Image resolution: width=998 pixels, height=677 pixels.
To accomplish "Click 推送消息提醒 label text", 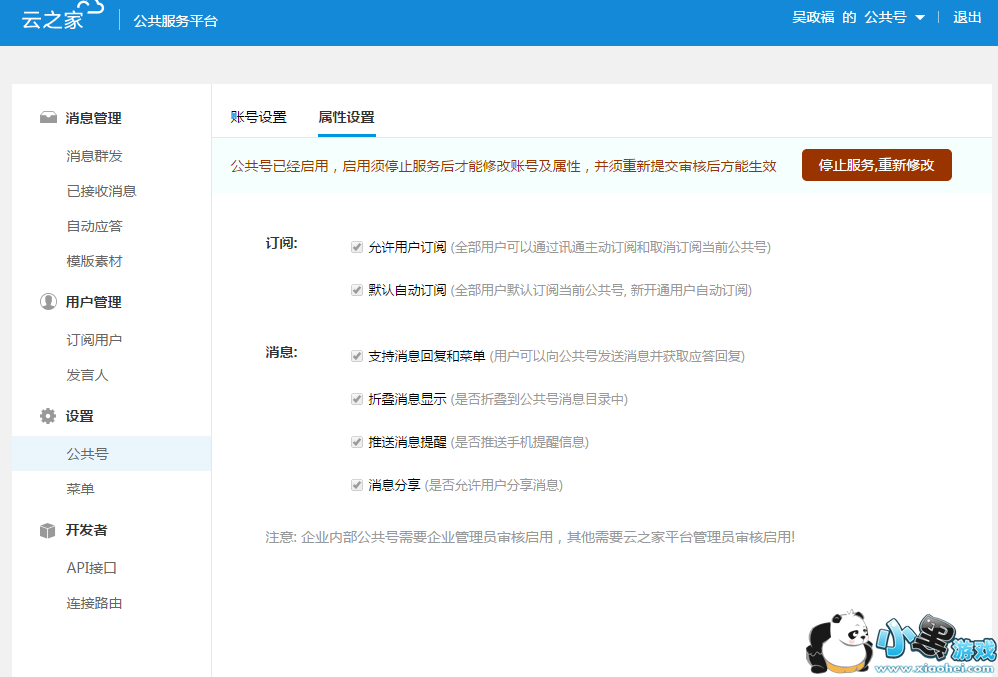I will [407, 442].
